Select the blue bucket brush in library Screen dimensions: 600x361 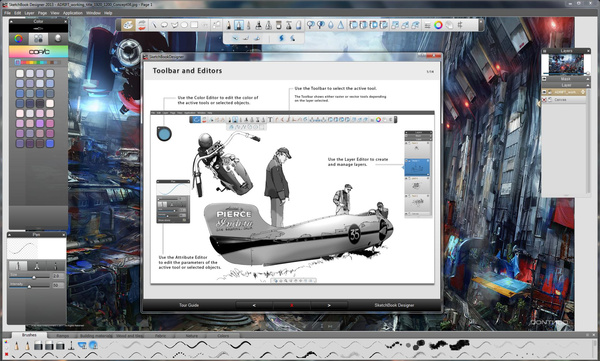coord(82,346)
